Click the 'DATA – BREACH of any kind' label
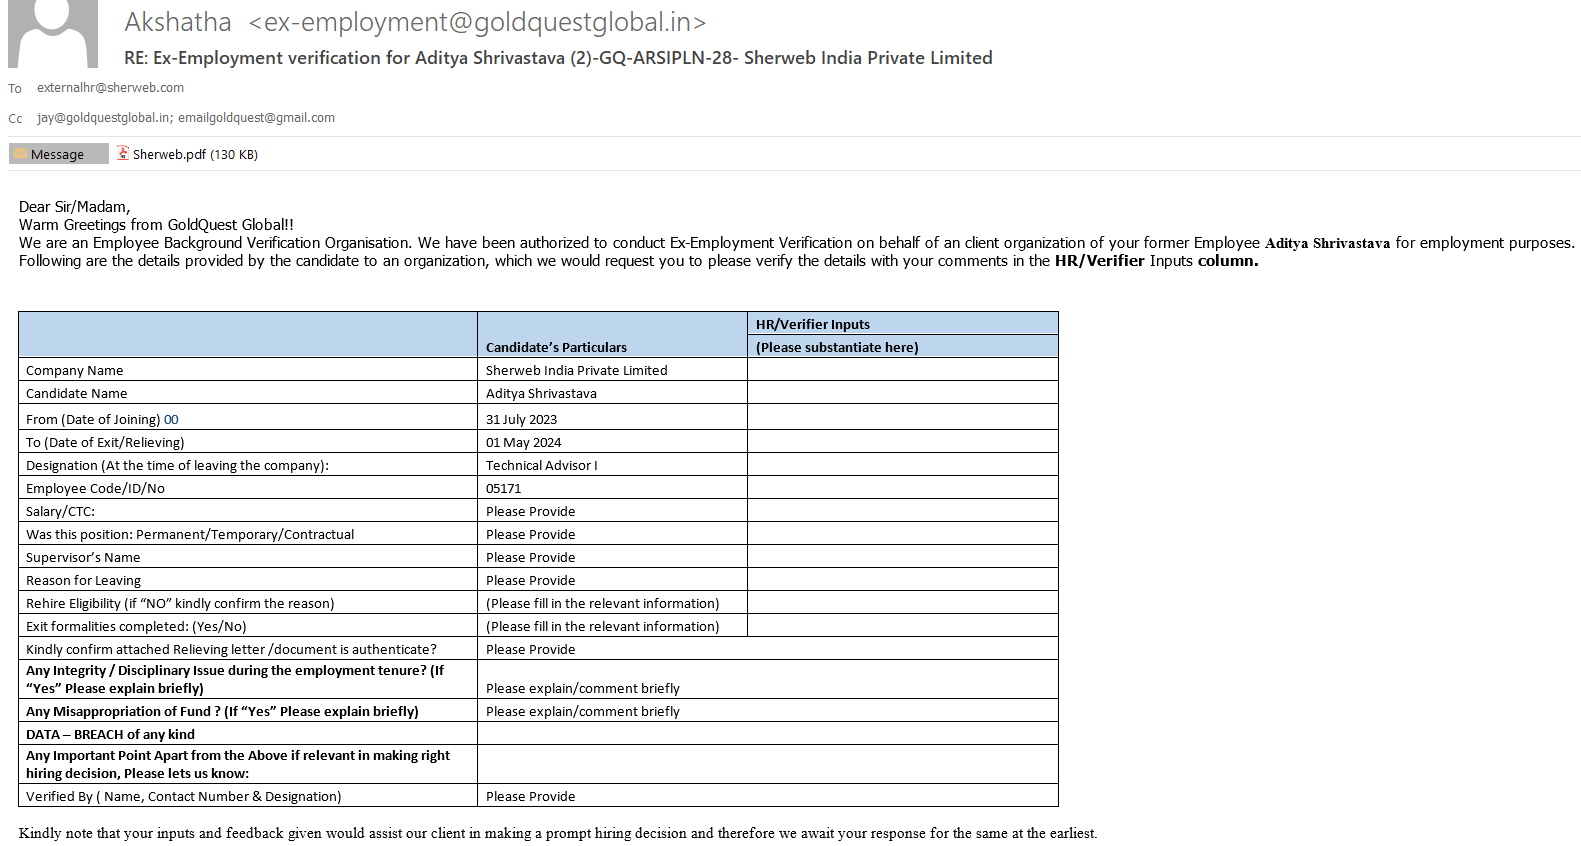1581x846 pixels. point(110,734)
